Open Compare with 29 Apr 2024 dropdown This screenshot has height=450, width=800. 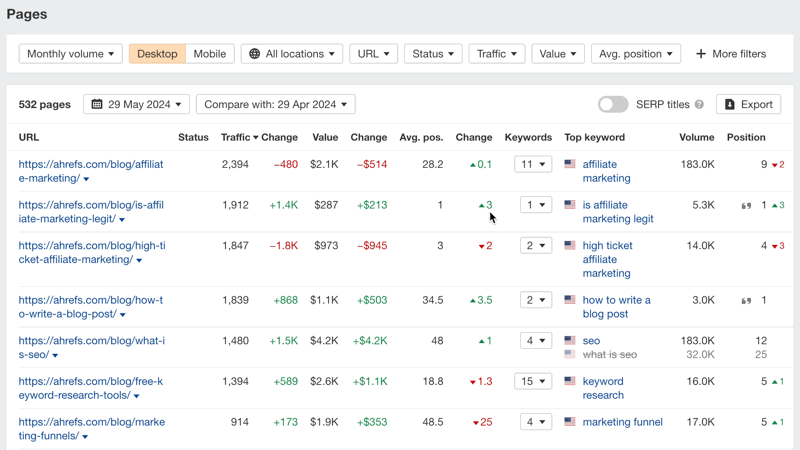coord(276,104)
